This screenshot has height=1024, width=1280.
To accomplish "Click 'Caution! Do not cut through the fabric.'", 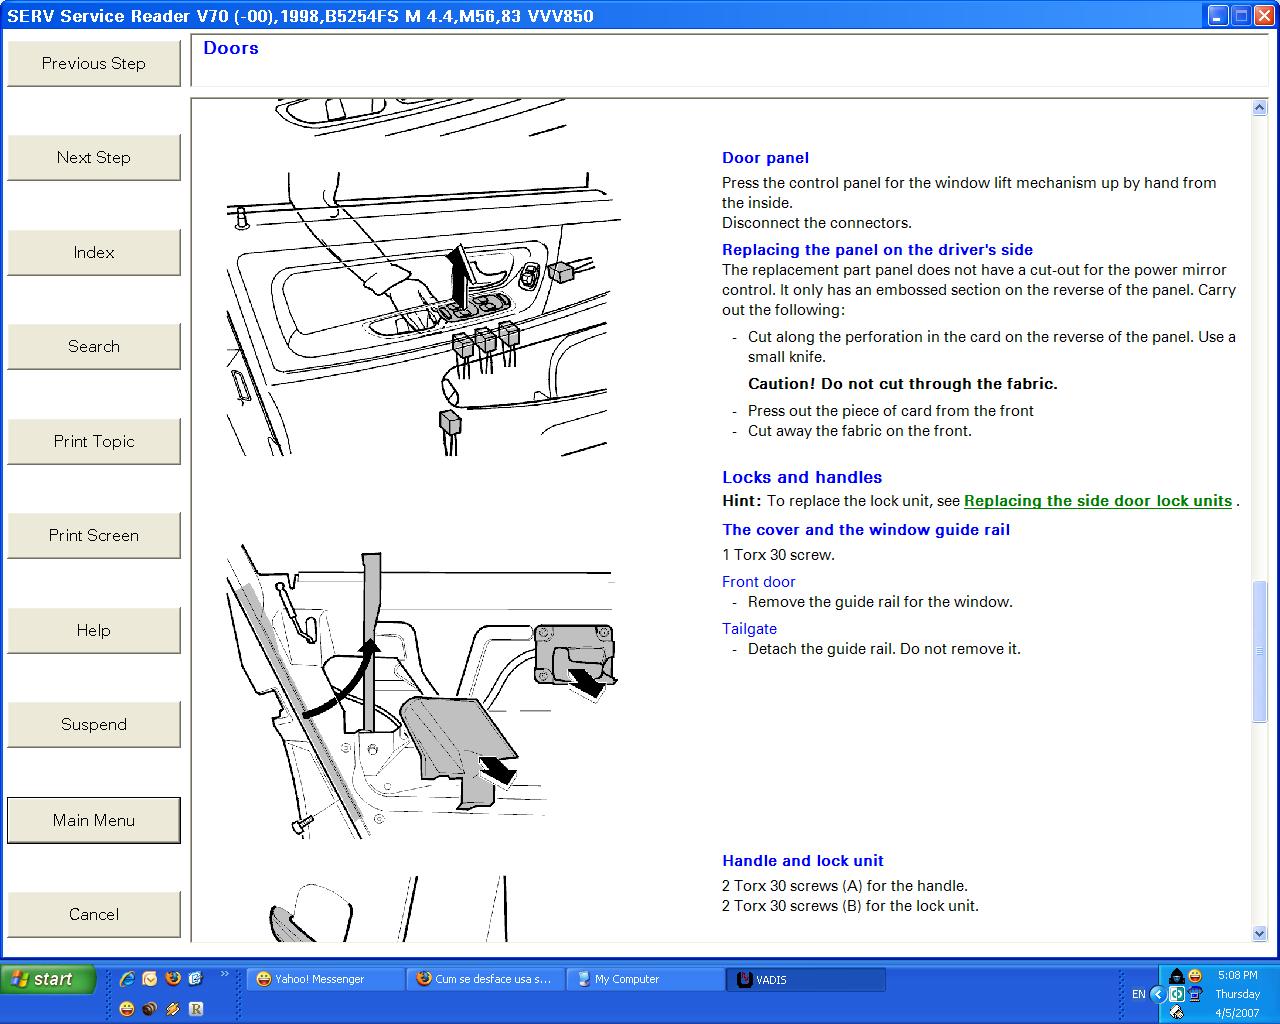I will pyautogui.click(x=903, y=384).
